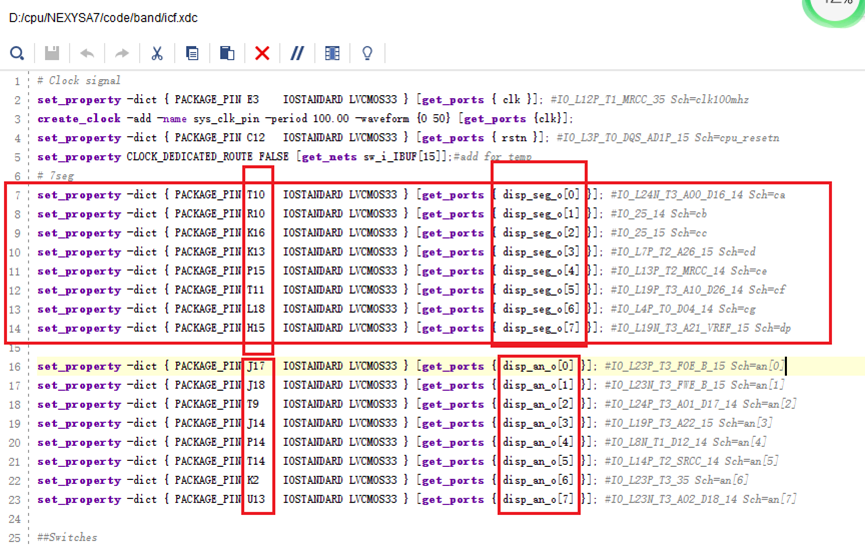This screenshot has width=865, height=547.
Task: Click the red X delete icon
Action: [x=262, y=53]
